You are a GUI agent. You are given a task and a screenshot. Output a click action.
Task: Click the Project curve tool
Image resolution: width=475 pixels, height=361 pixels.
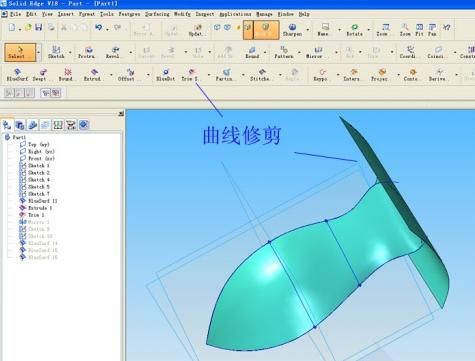tap(380, 75)
